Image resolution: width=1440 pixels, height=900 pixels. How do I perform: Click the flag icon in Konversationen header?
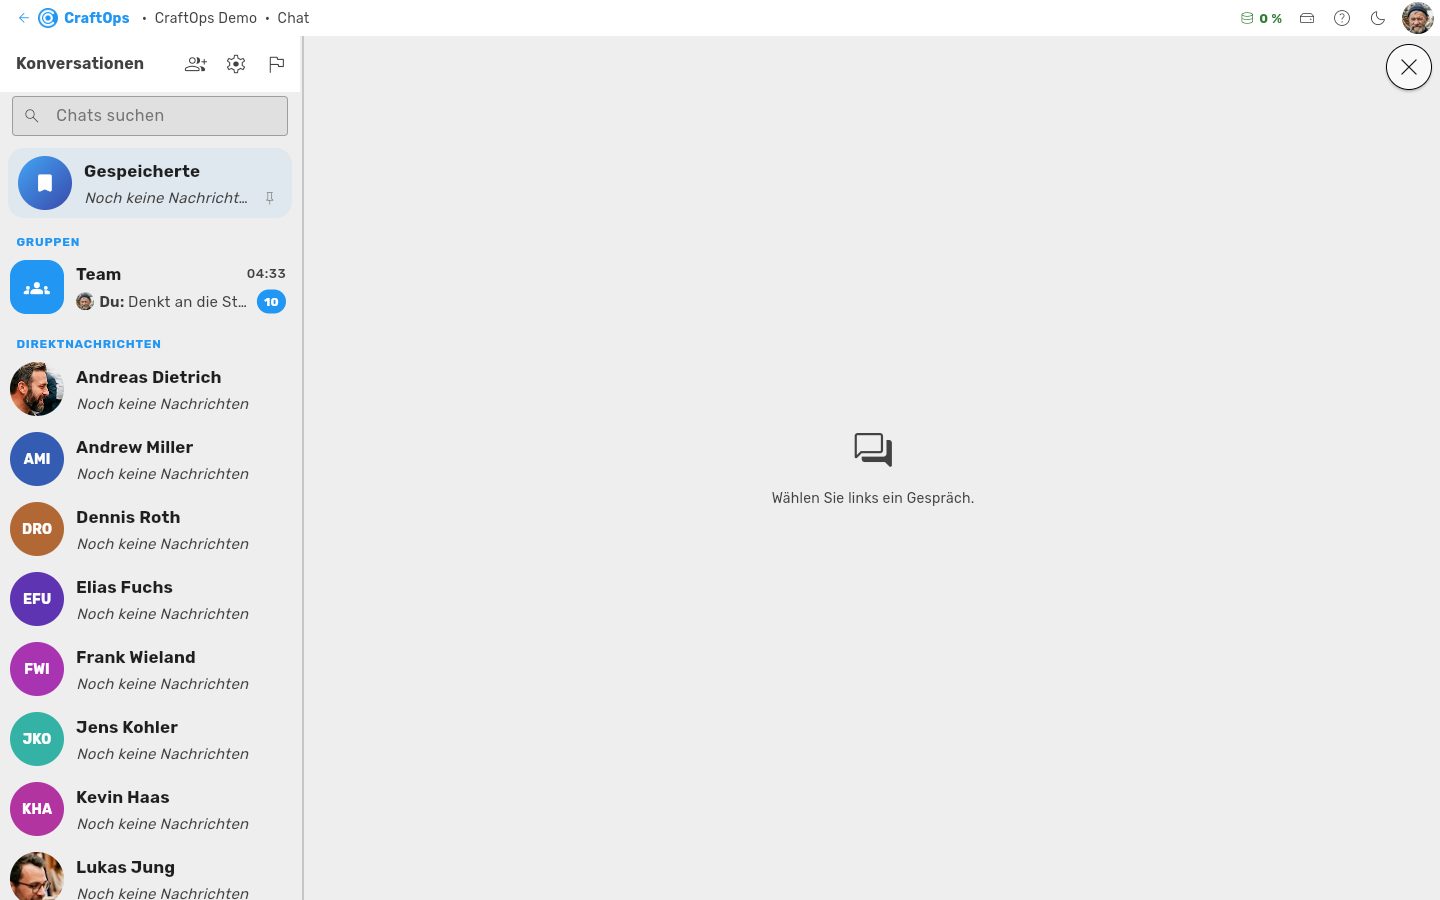tap(277, 64)
